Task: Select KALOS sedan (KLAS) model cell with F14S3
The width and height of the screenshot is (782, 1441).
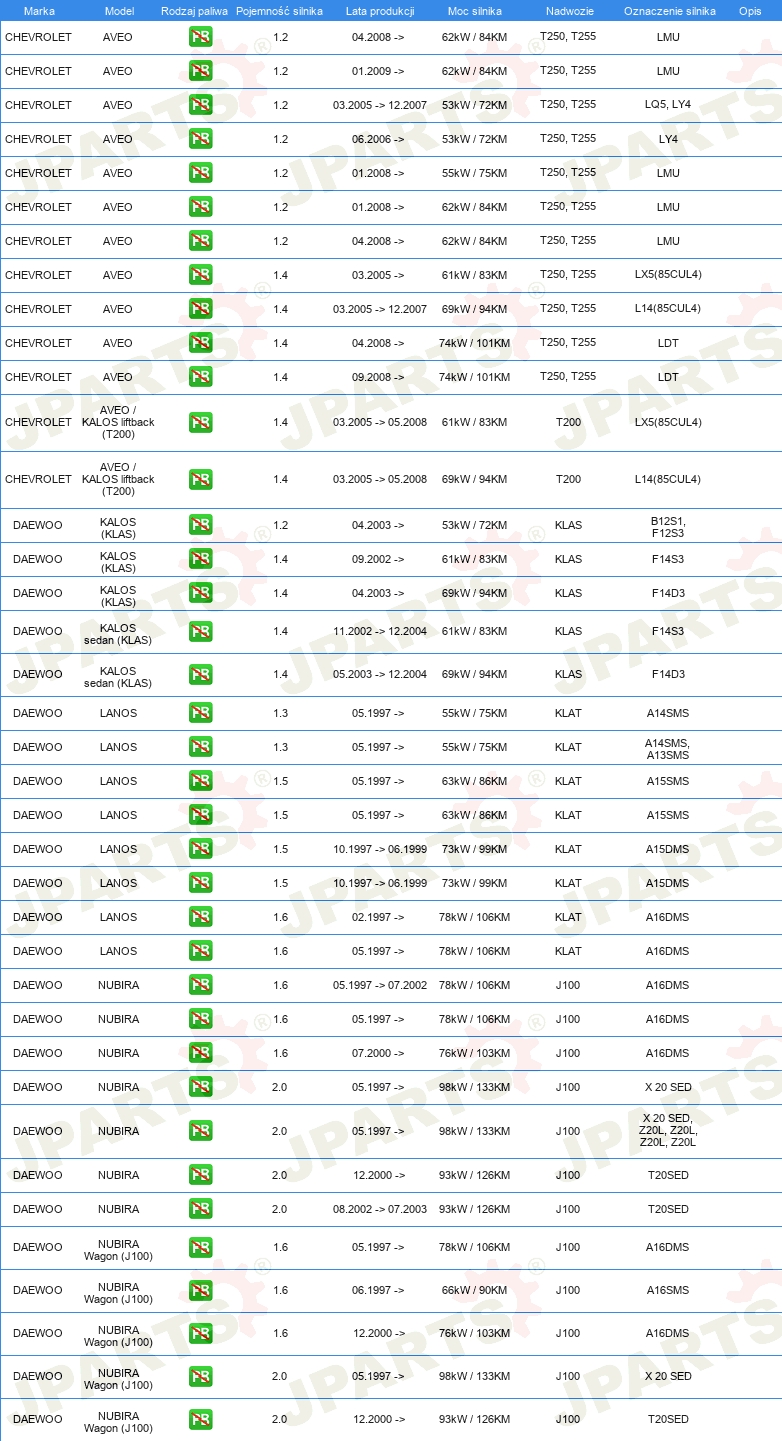Action: pos(118,634)
